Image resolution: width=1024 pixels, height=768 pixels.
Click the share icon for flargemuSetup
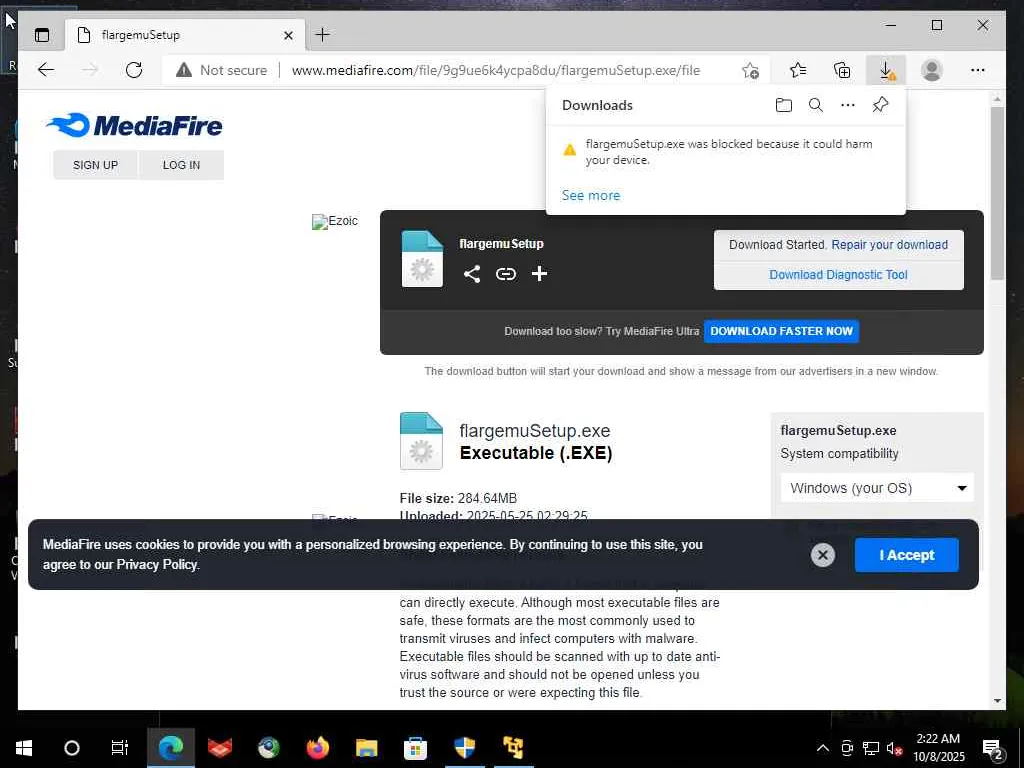coord(472,274)
